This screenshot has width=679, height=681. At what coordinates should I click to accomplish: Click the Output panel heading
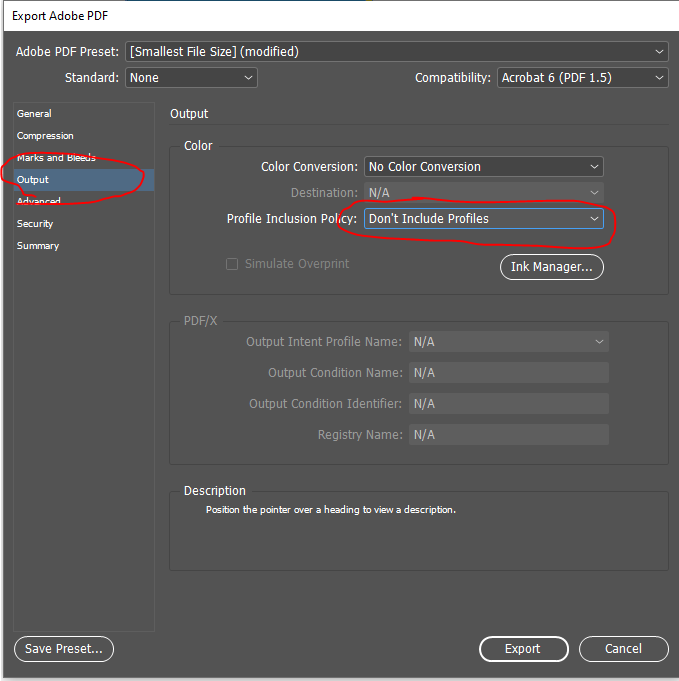189,114
